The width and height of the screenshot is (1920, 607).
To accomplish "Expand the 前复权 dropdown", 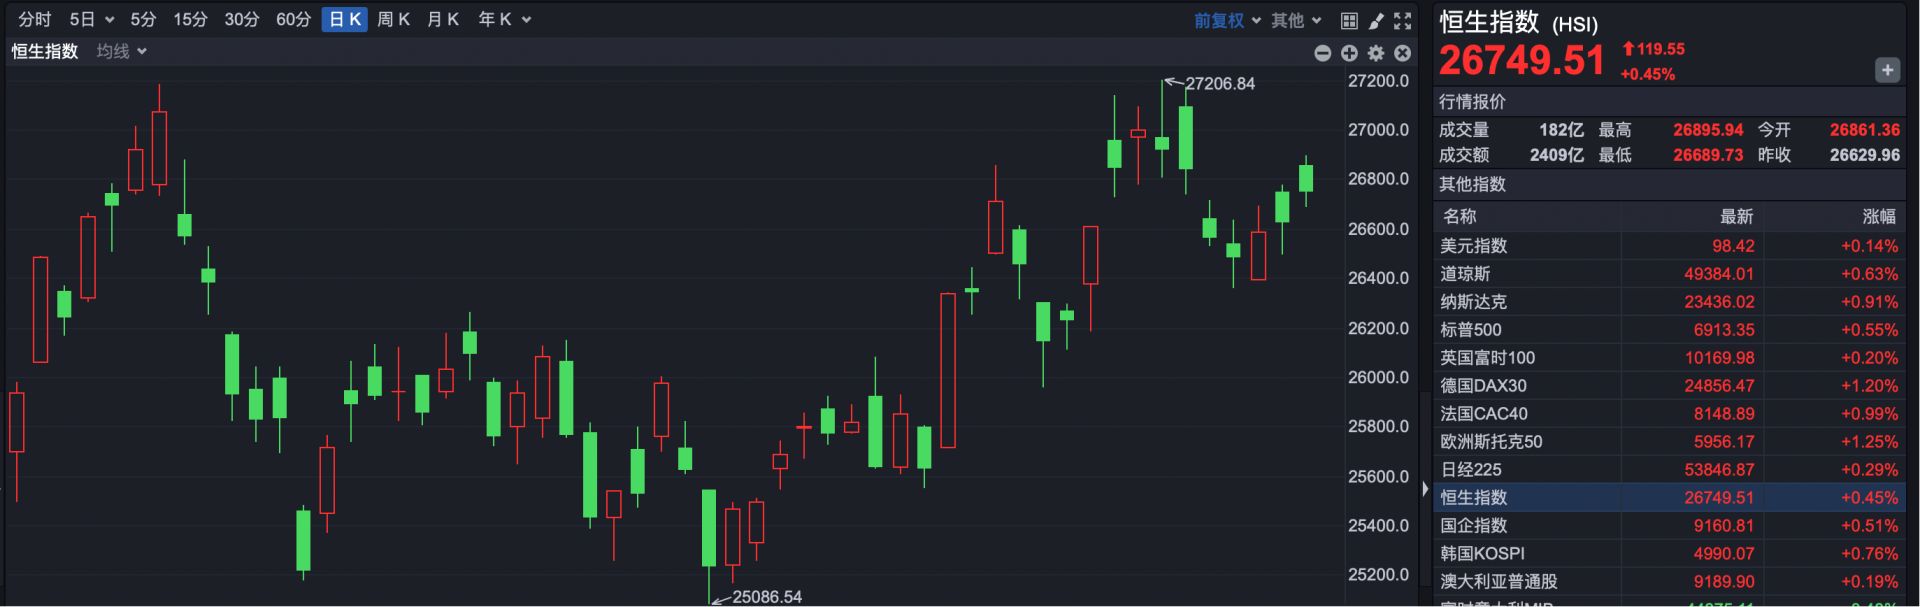I will pyautogui.click(x=1227, y=20).
